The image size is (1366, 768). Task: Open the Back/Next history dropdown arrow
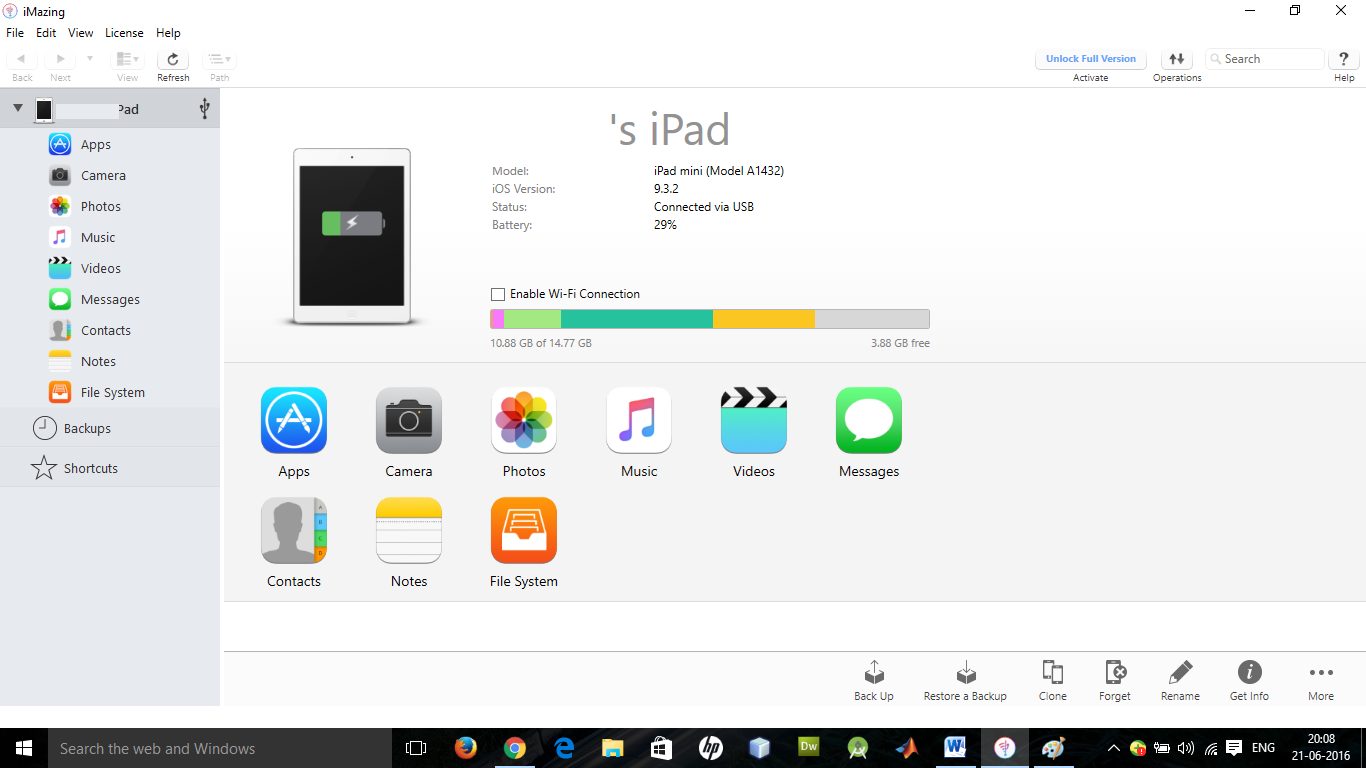[89, 59]
